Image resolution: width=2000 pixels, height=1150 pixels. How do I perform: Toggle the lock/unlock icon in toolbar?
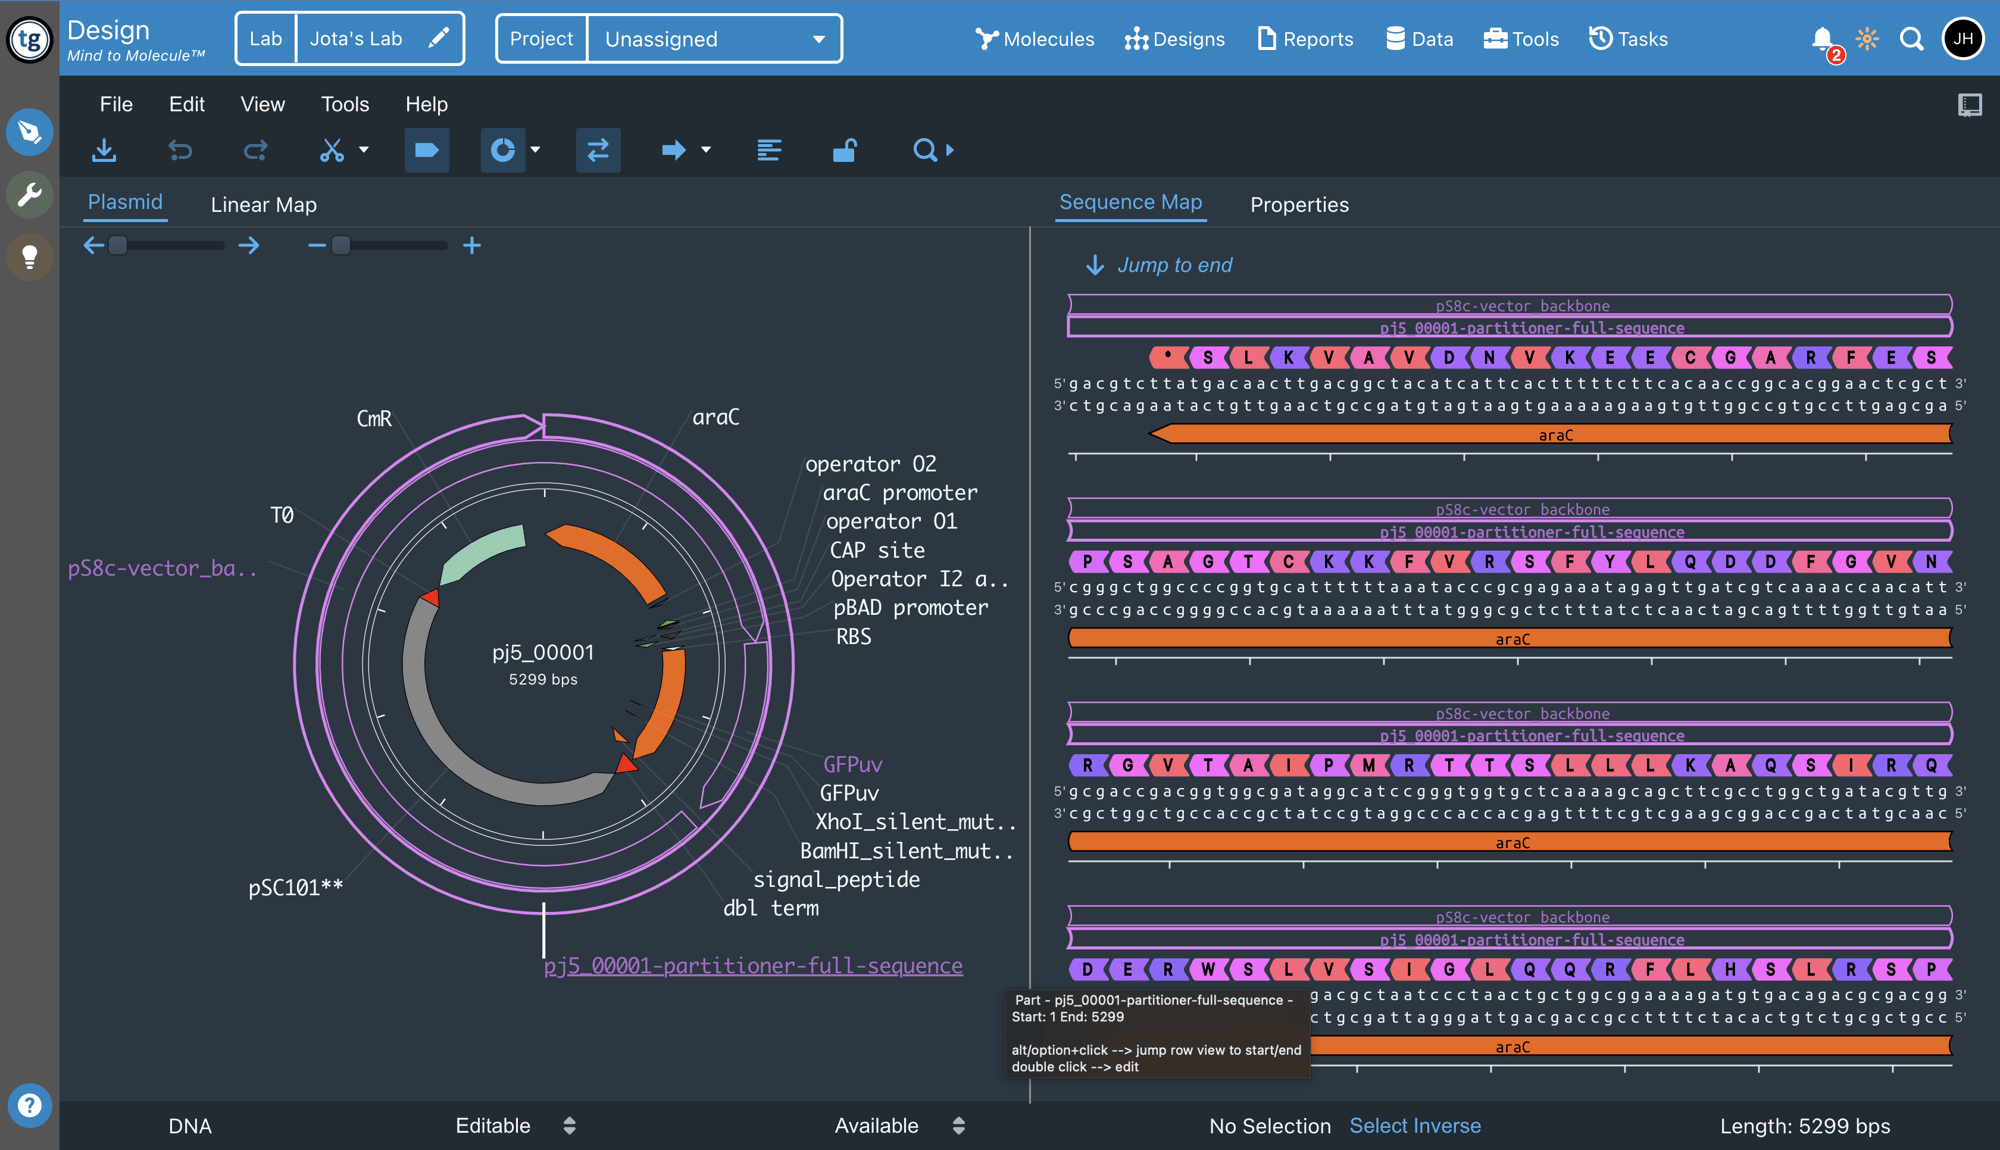pyautogui.click(x=845, y=151)
